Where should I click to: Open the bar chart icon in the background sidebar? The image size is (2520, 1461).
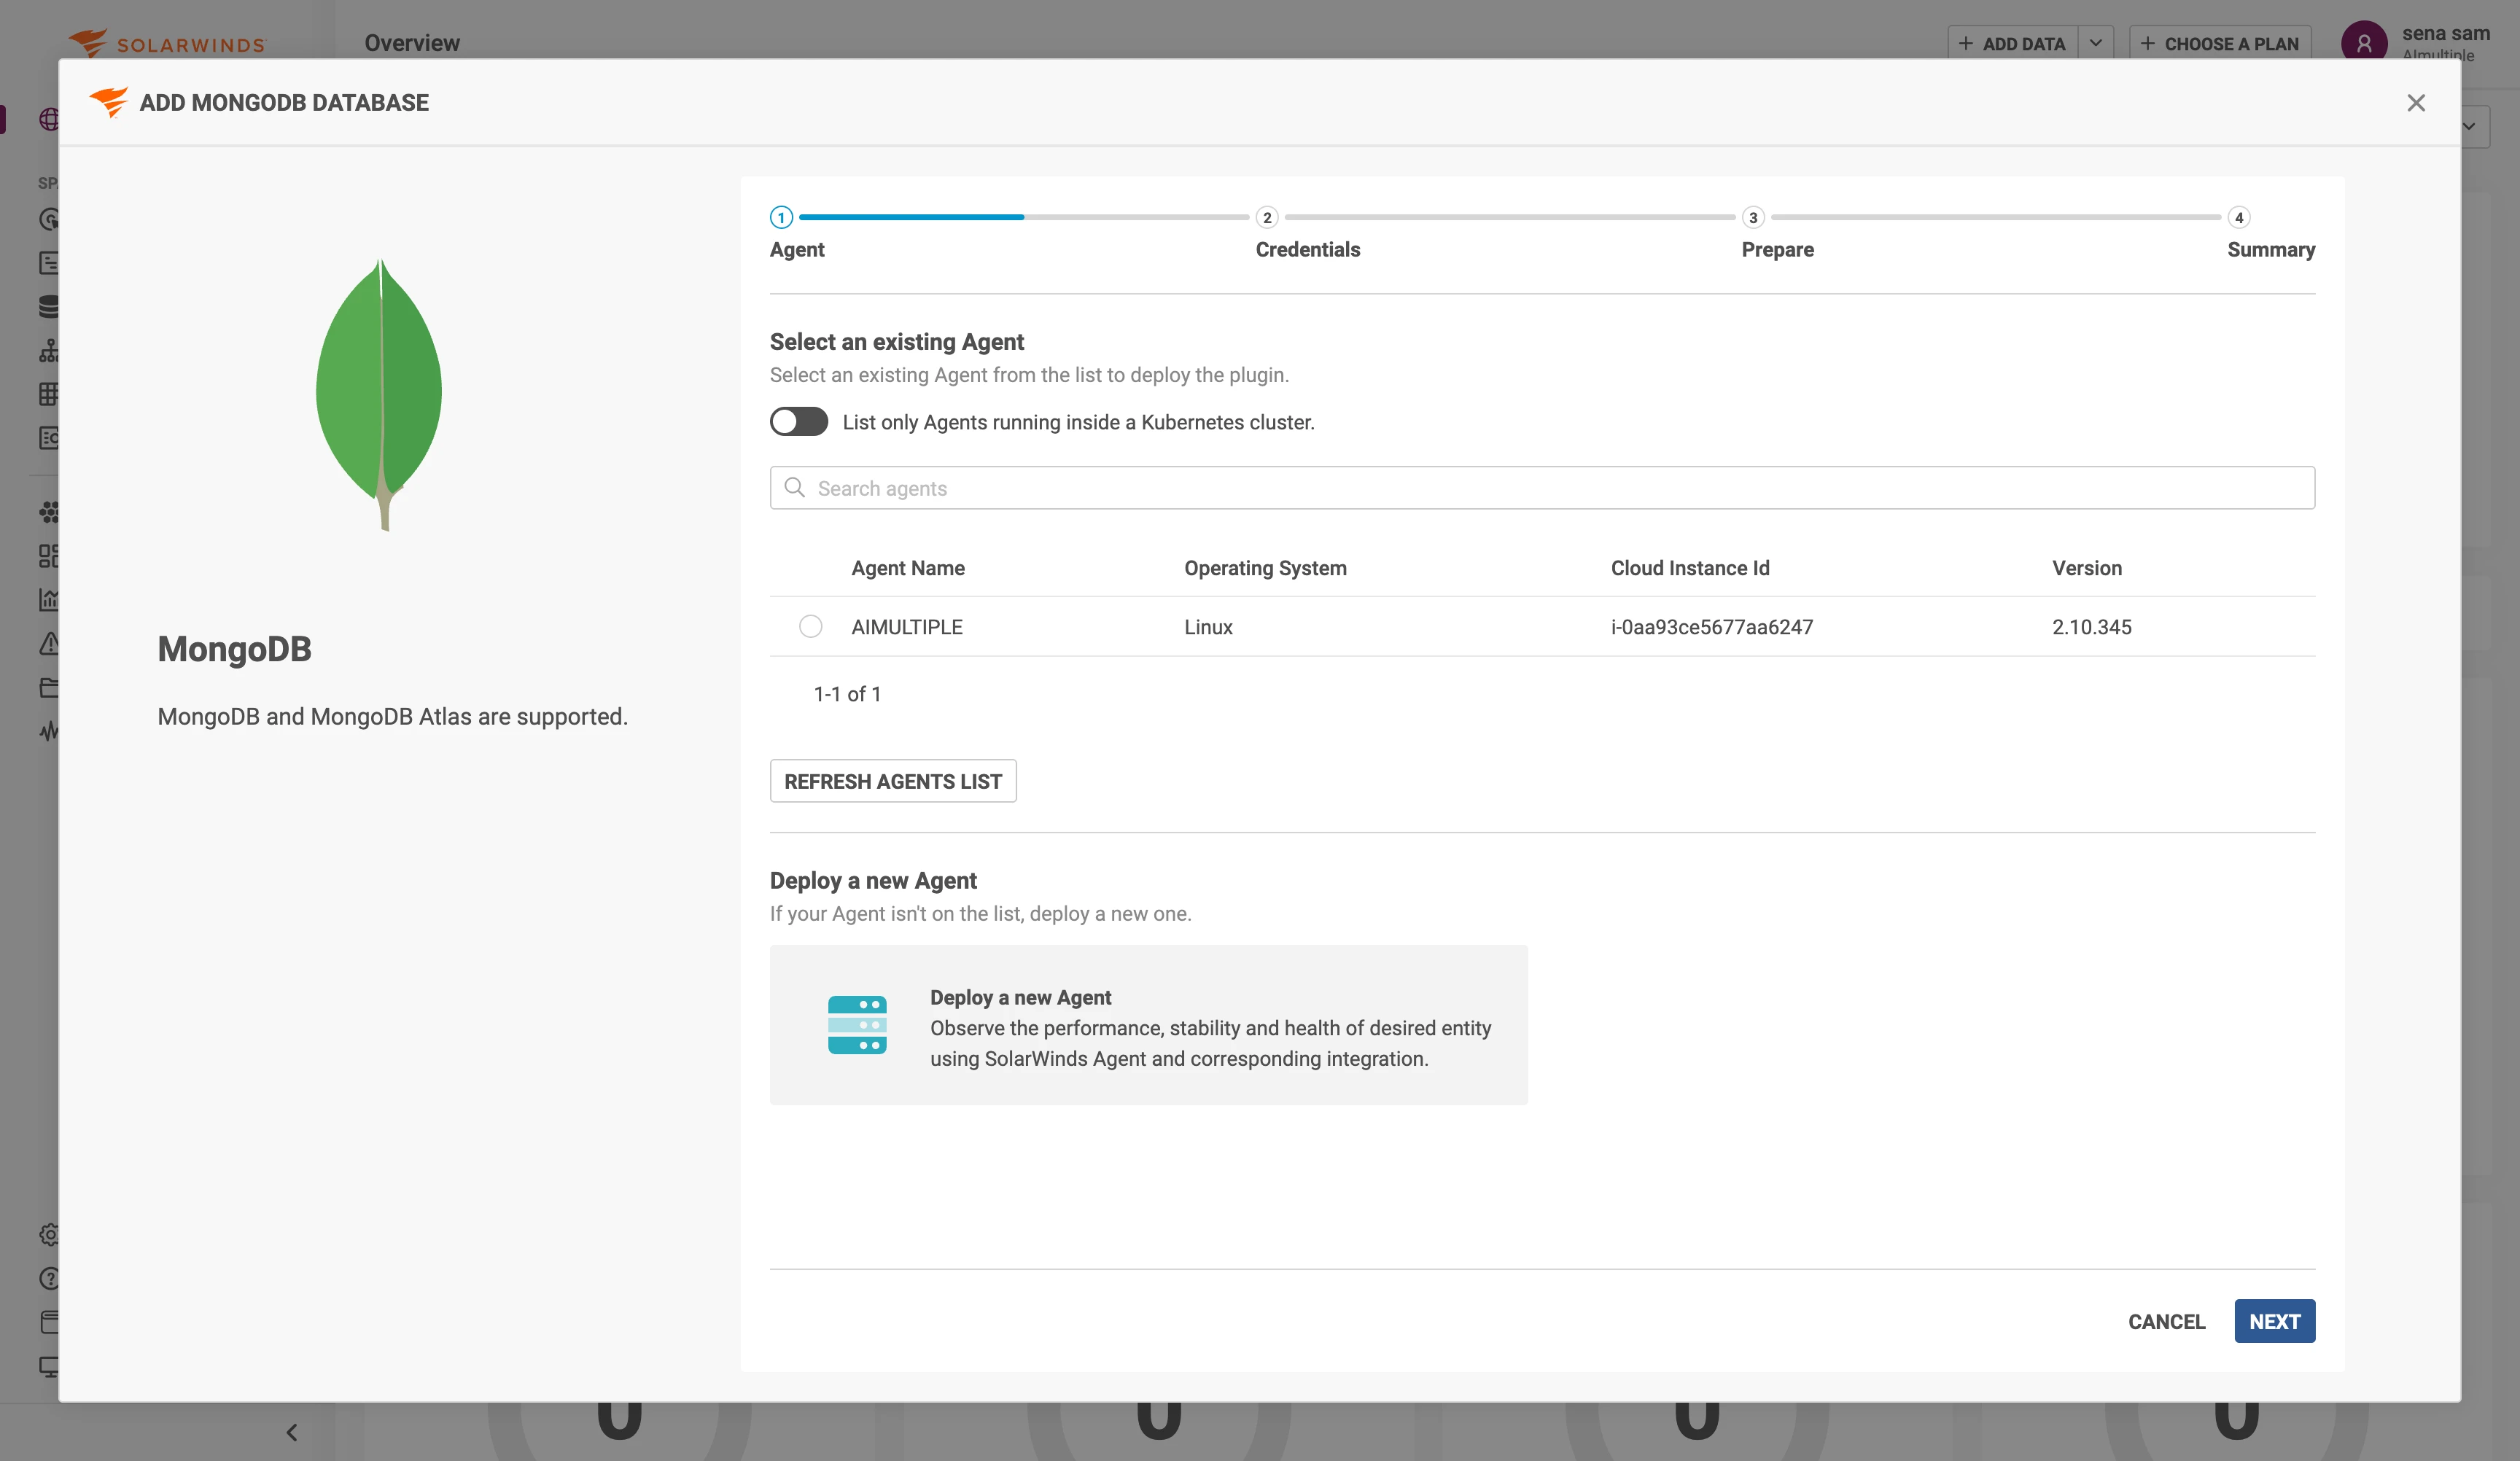click(x=48, y=599)
